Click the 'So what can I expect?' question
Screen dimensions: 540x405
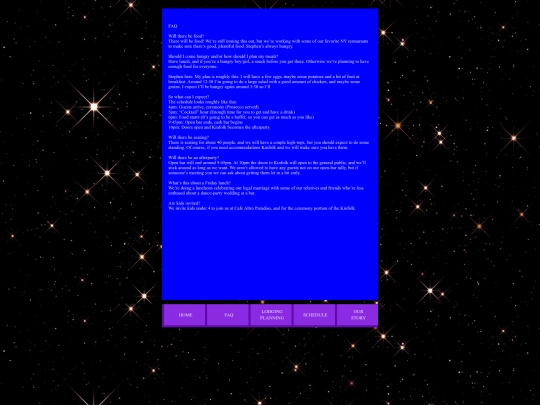click(188, 97)
